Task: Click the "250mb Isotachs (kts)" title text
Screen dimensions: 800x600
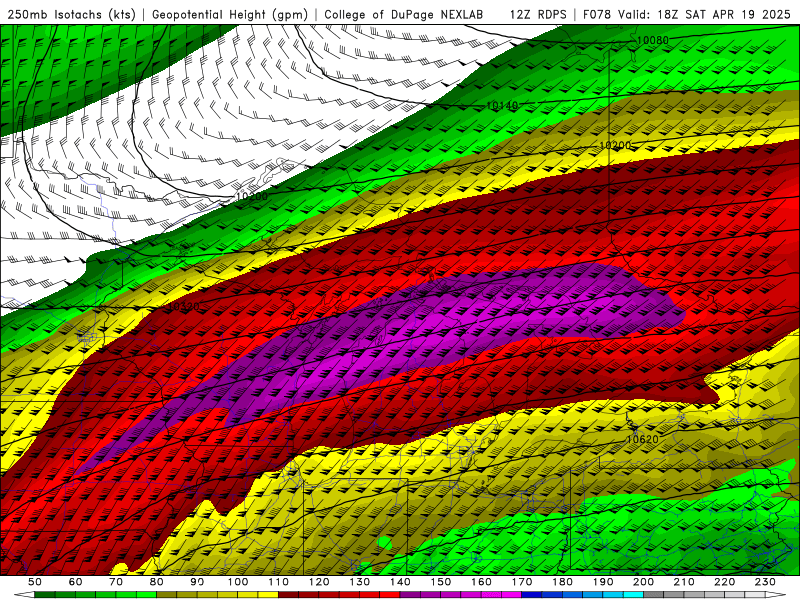Action: click(x=71, y=14)
